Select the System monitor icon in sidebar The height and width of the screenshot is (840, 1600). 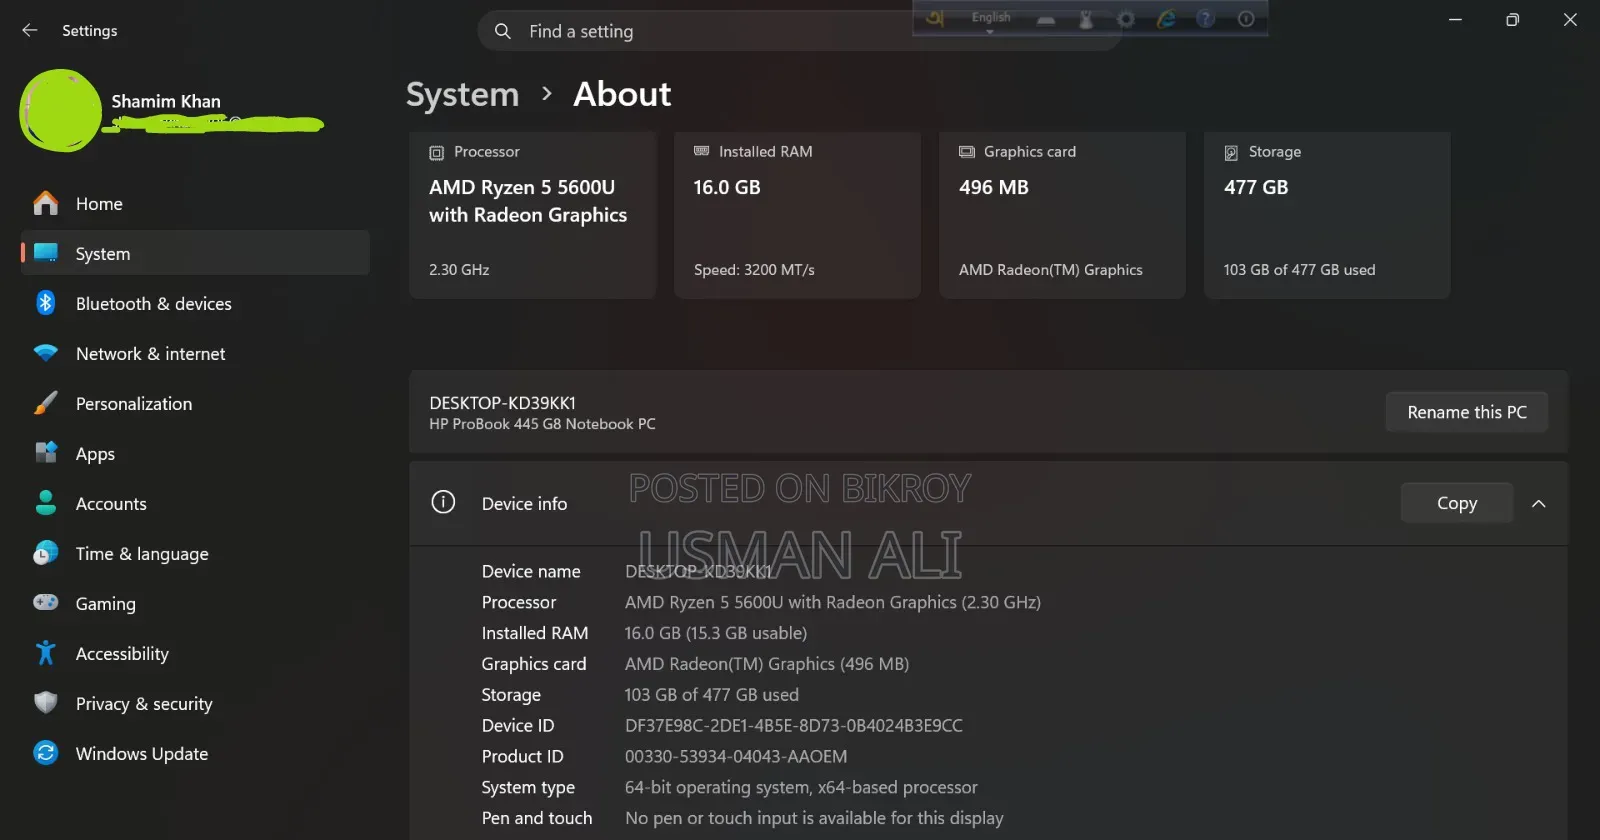click(x=46, y=253)
